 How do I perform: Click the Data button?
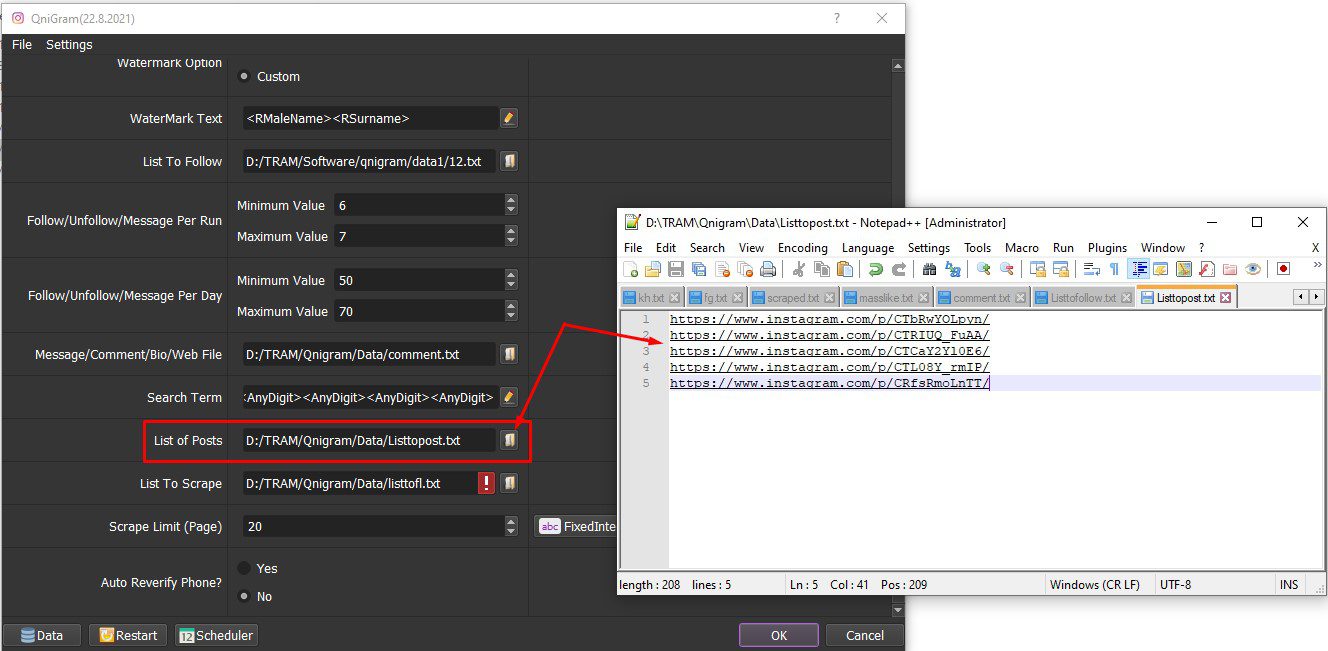click(42, 635)
